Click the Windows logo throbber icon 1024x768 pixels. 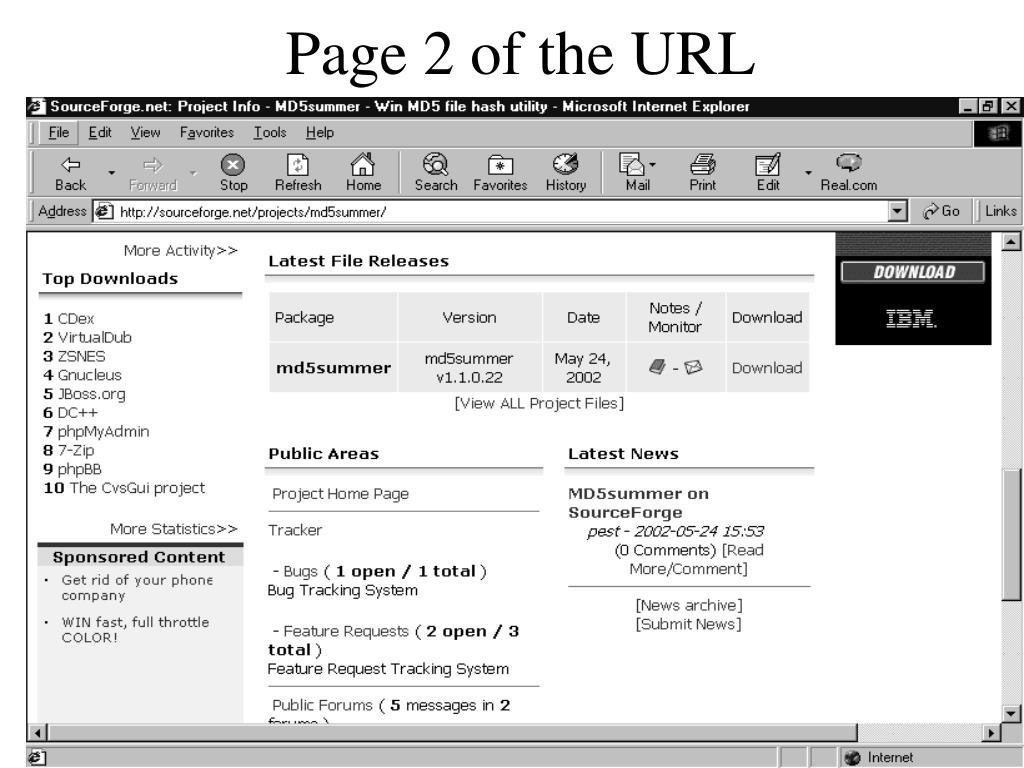(x=998, y=133)
